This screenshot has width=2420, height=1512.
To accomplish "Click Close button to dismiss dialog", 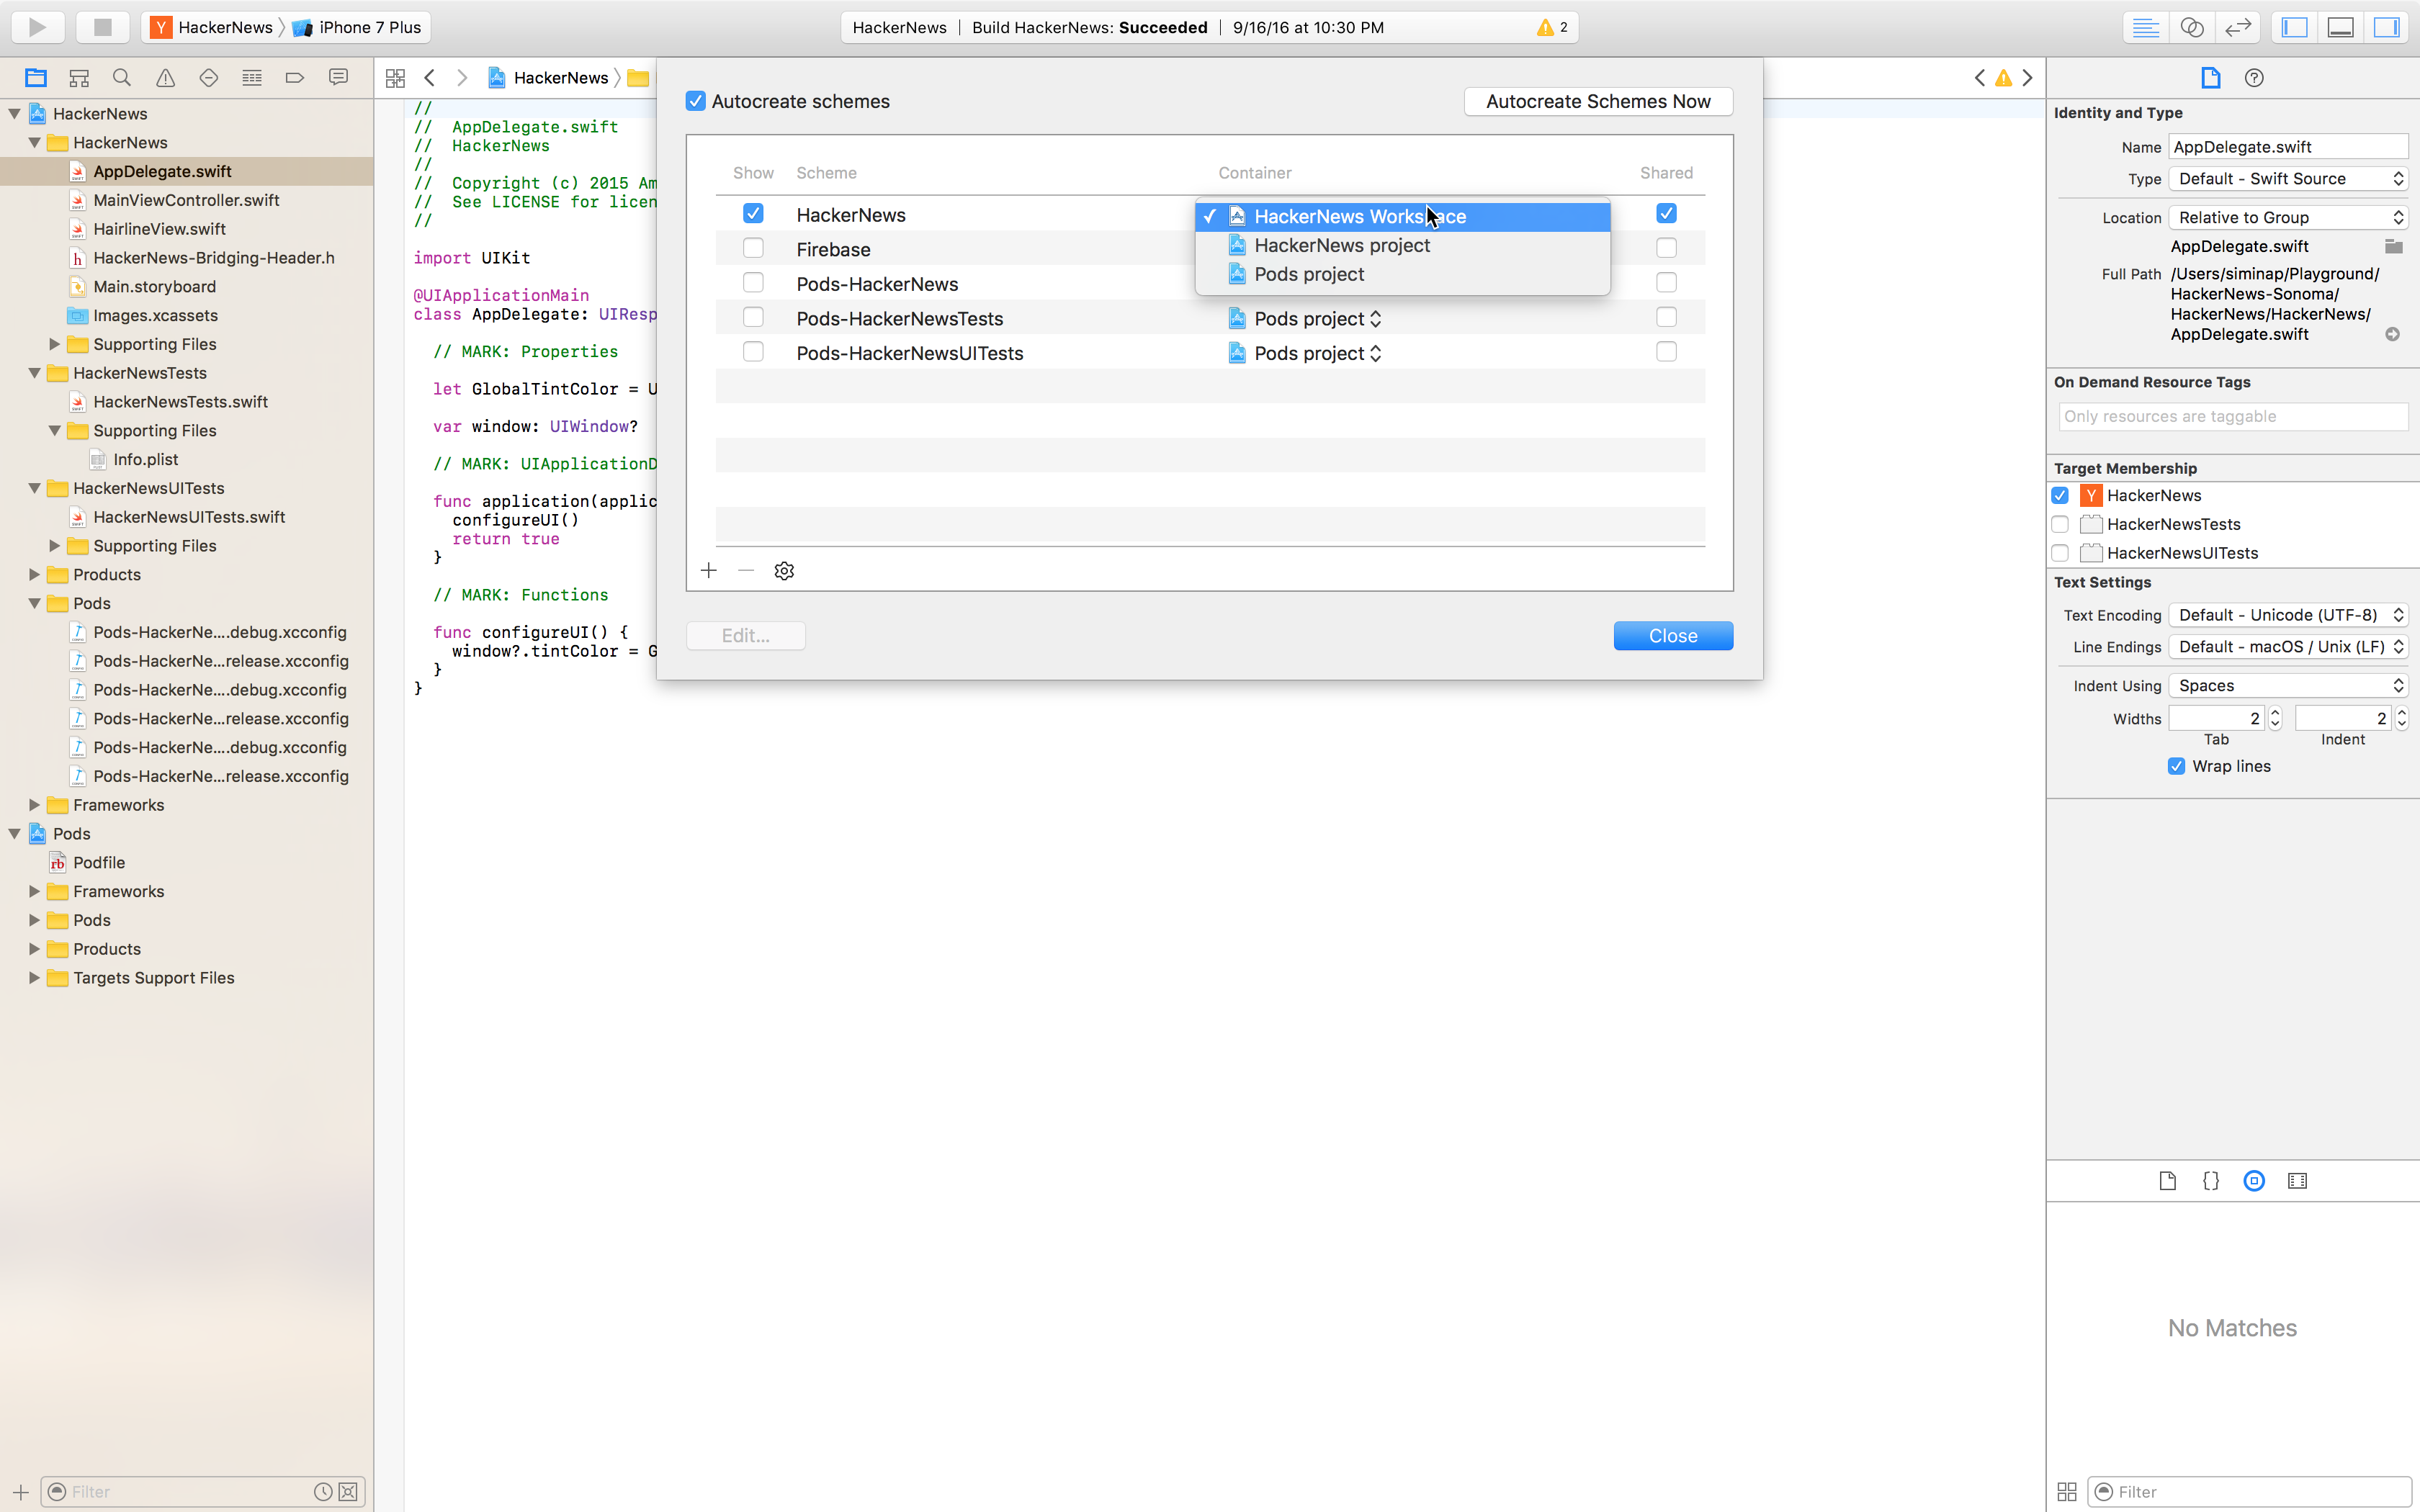I will pyautogui.click(x=1672, y=634).
